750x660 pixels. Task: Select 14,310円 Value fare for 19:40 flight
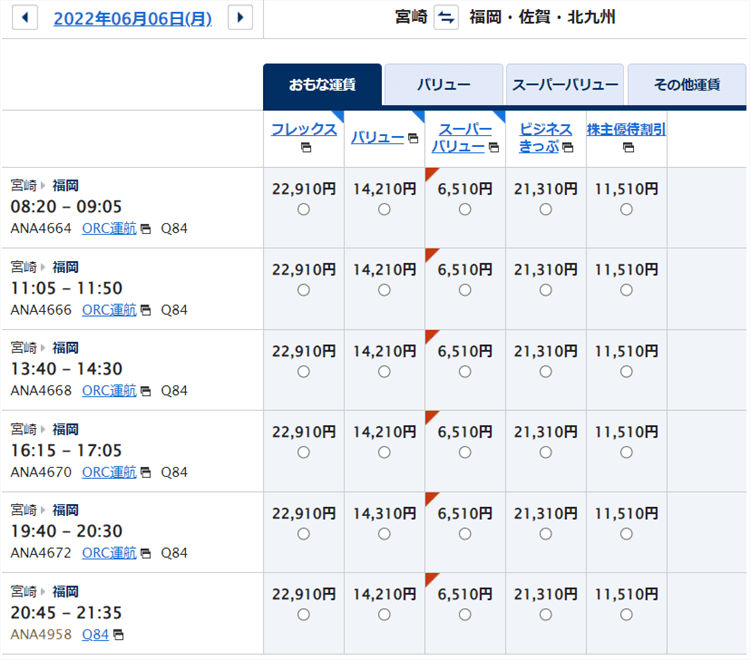(384, 533)
